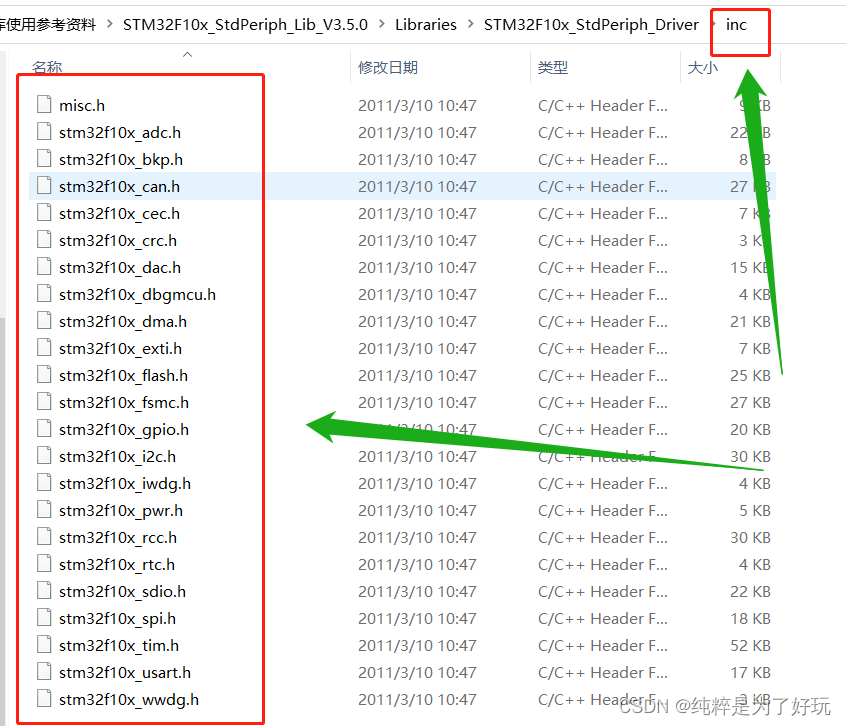Select the file name stm32f10x_dma.h

point(123,321)
